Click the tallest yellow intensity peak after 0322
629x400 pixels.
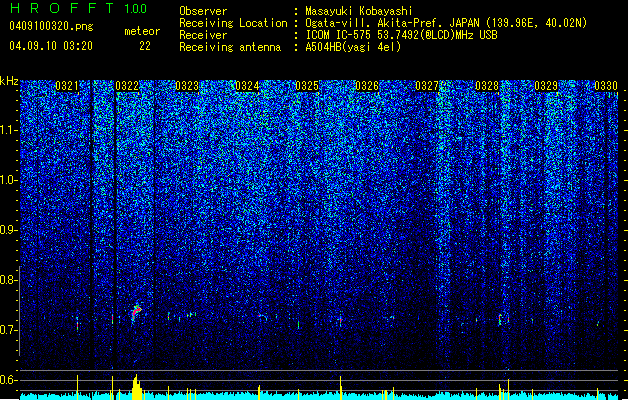coord(136,387)
